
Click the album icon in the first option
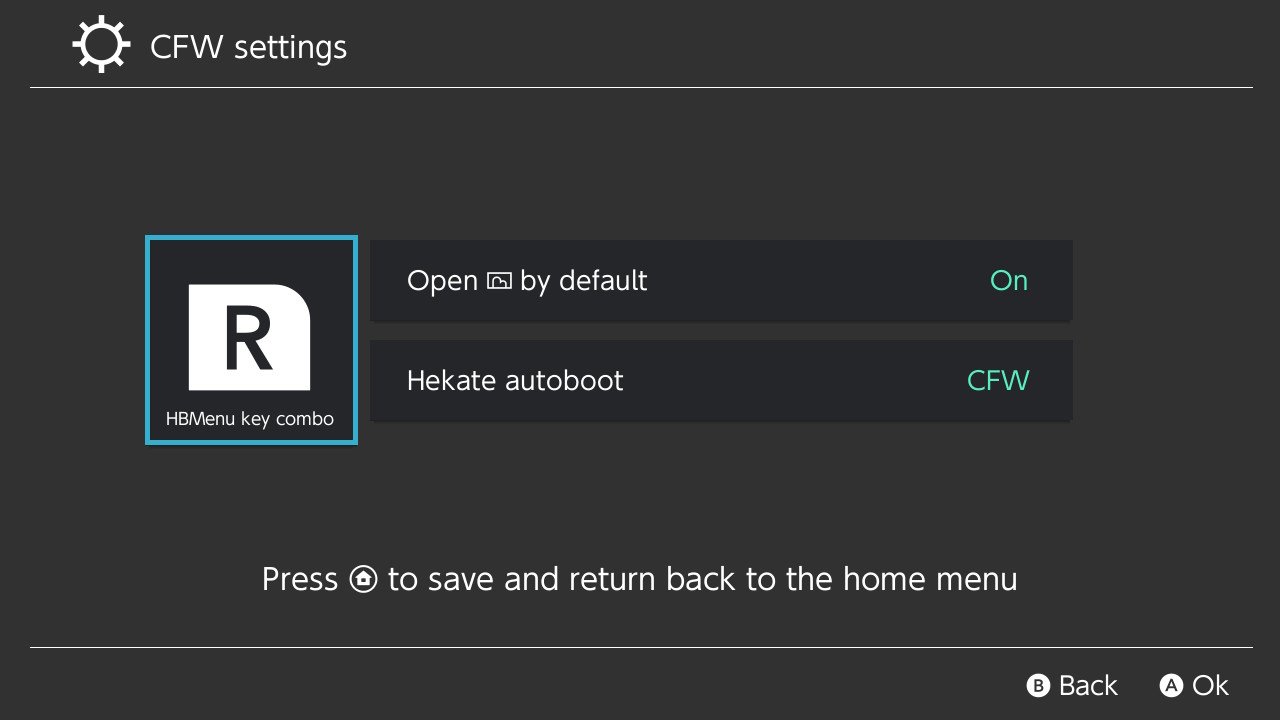(499, 281)
